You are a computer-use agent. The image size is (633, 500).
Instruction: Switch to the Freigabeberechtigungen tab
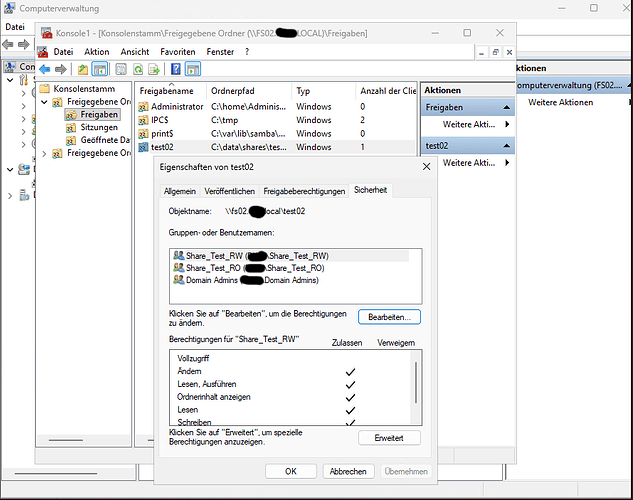(304, 190)
